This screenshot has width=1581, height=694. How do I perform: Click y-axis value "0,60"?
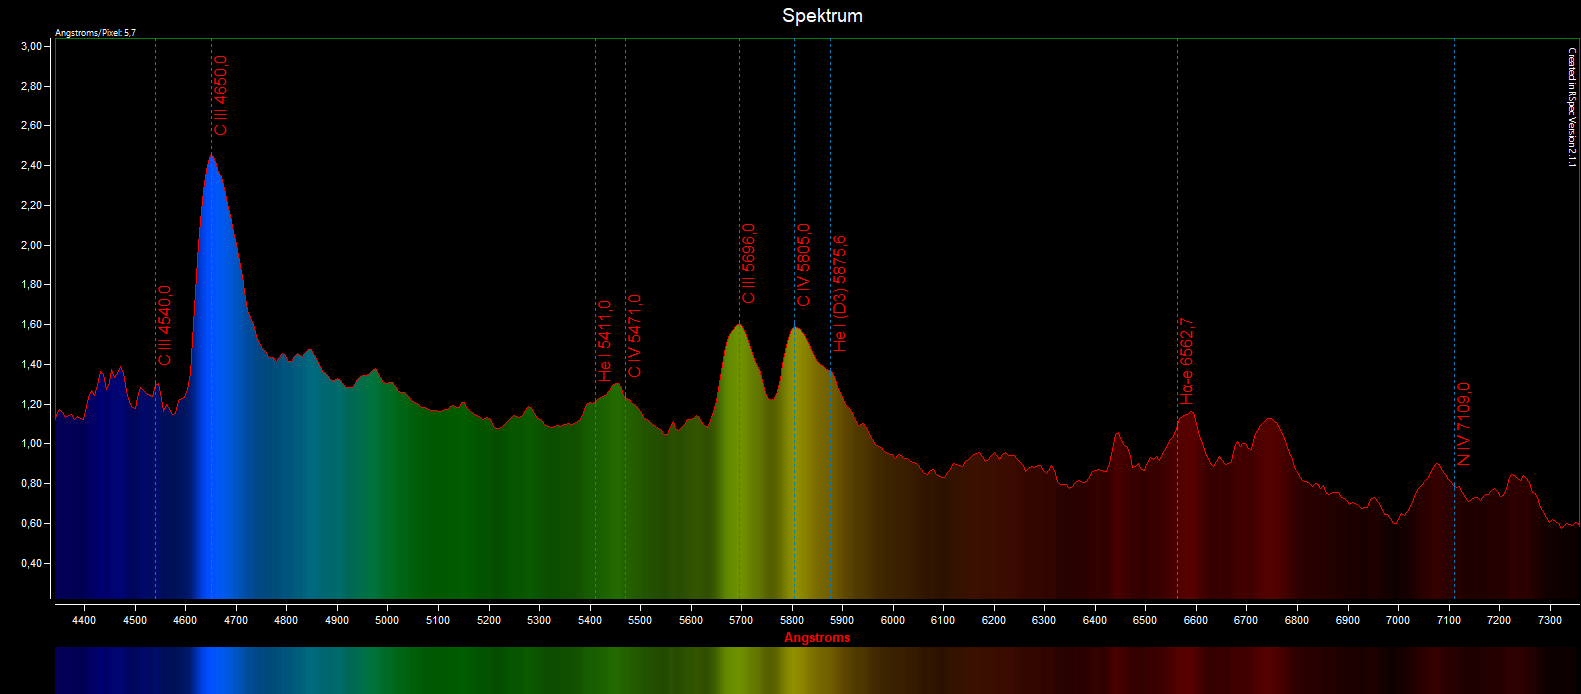[31, 524]
